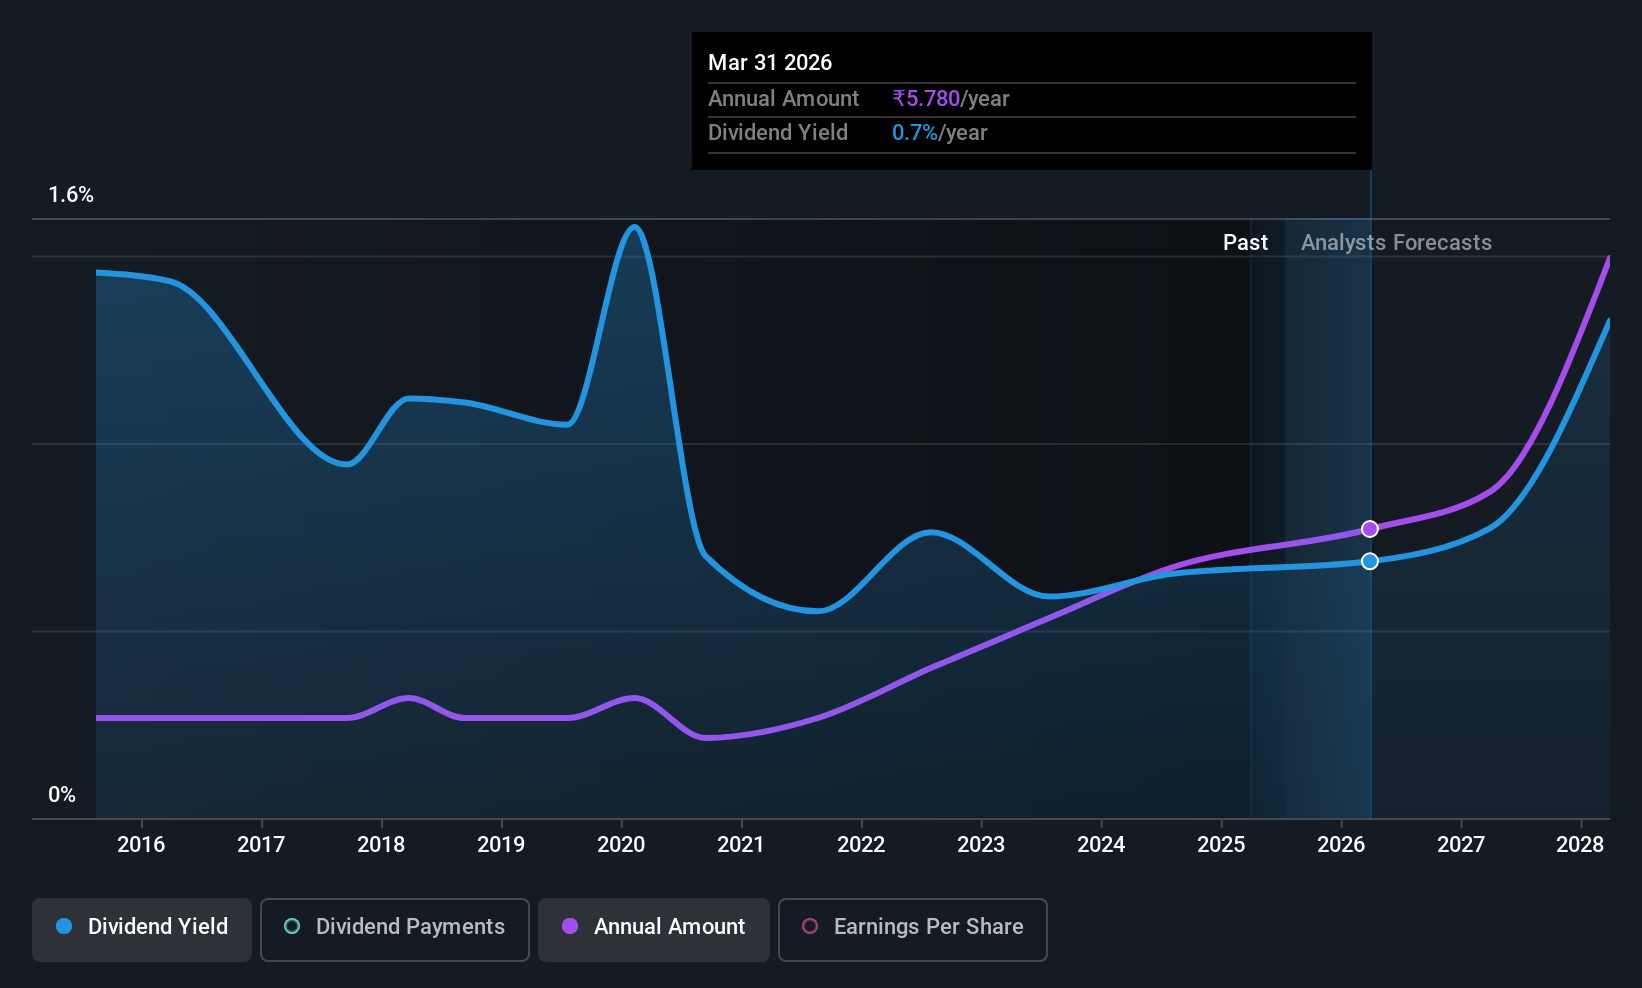Viewport: 1642px width, 988px height.
Task: Click the 2016 year axis label
Action: click(x=141, y=844)
